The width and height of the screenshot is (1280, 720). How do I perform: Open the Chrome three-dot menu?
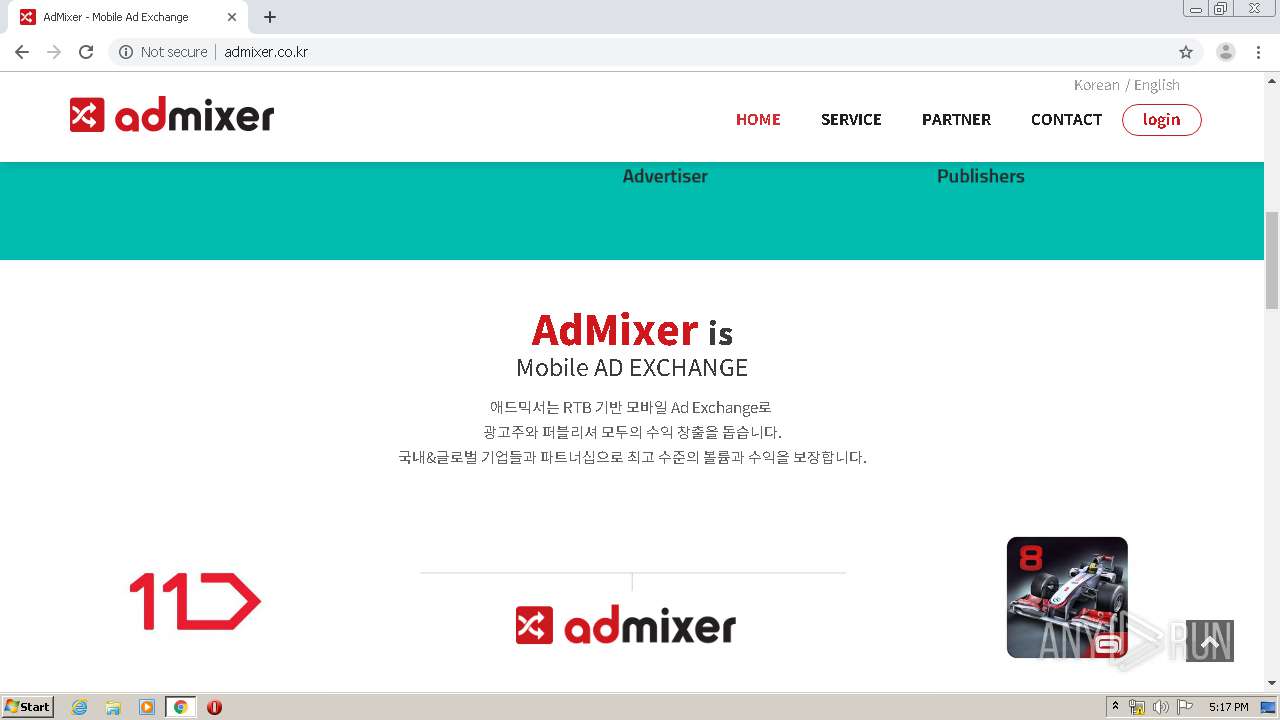click(1258, 52)
